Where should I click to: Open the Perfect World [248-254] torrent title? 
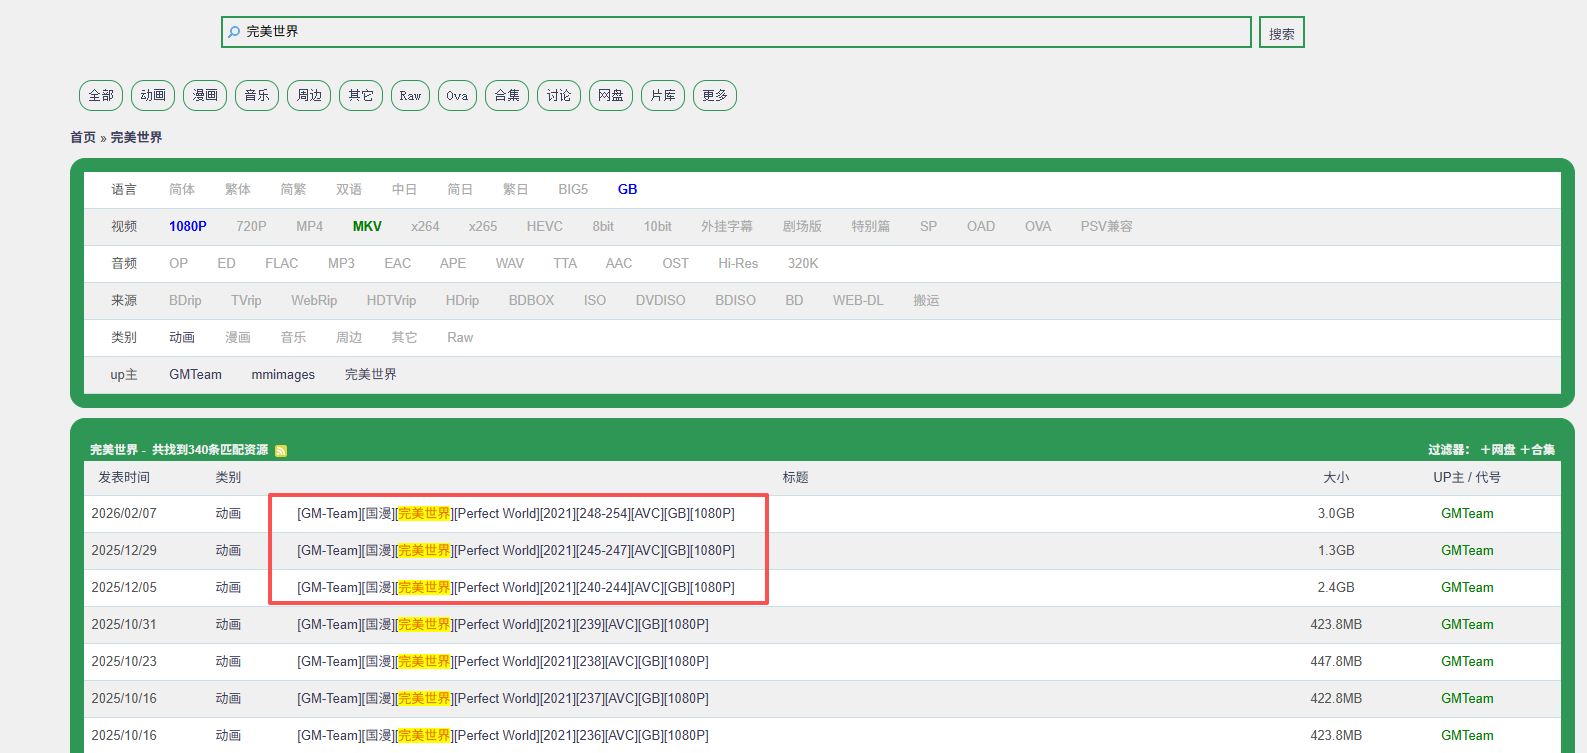click(x=515, y=514)
